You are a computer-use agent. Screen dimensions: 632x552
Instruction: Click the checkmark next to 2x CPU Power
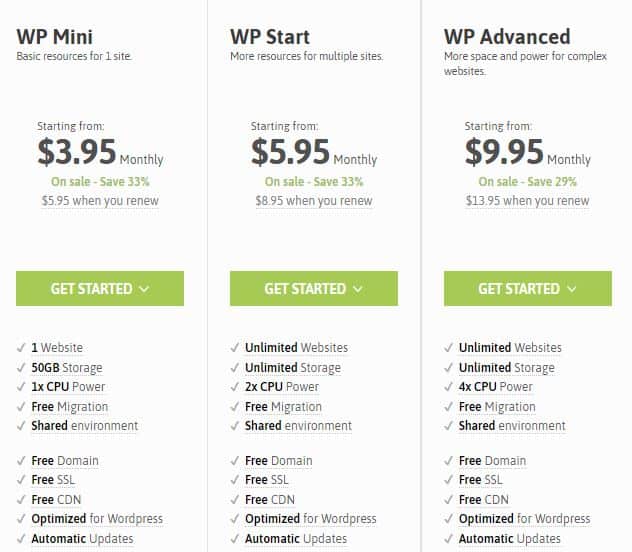pos(235,387)
